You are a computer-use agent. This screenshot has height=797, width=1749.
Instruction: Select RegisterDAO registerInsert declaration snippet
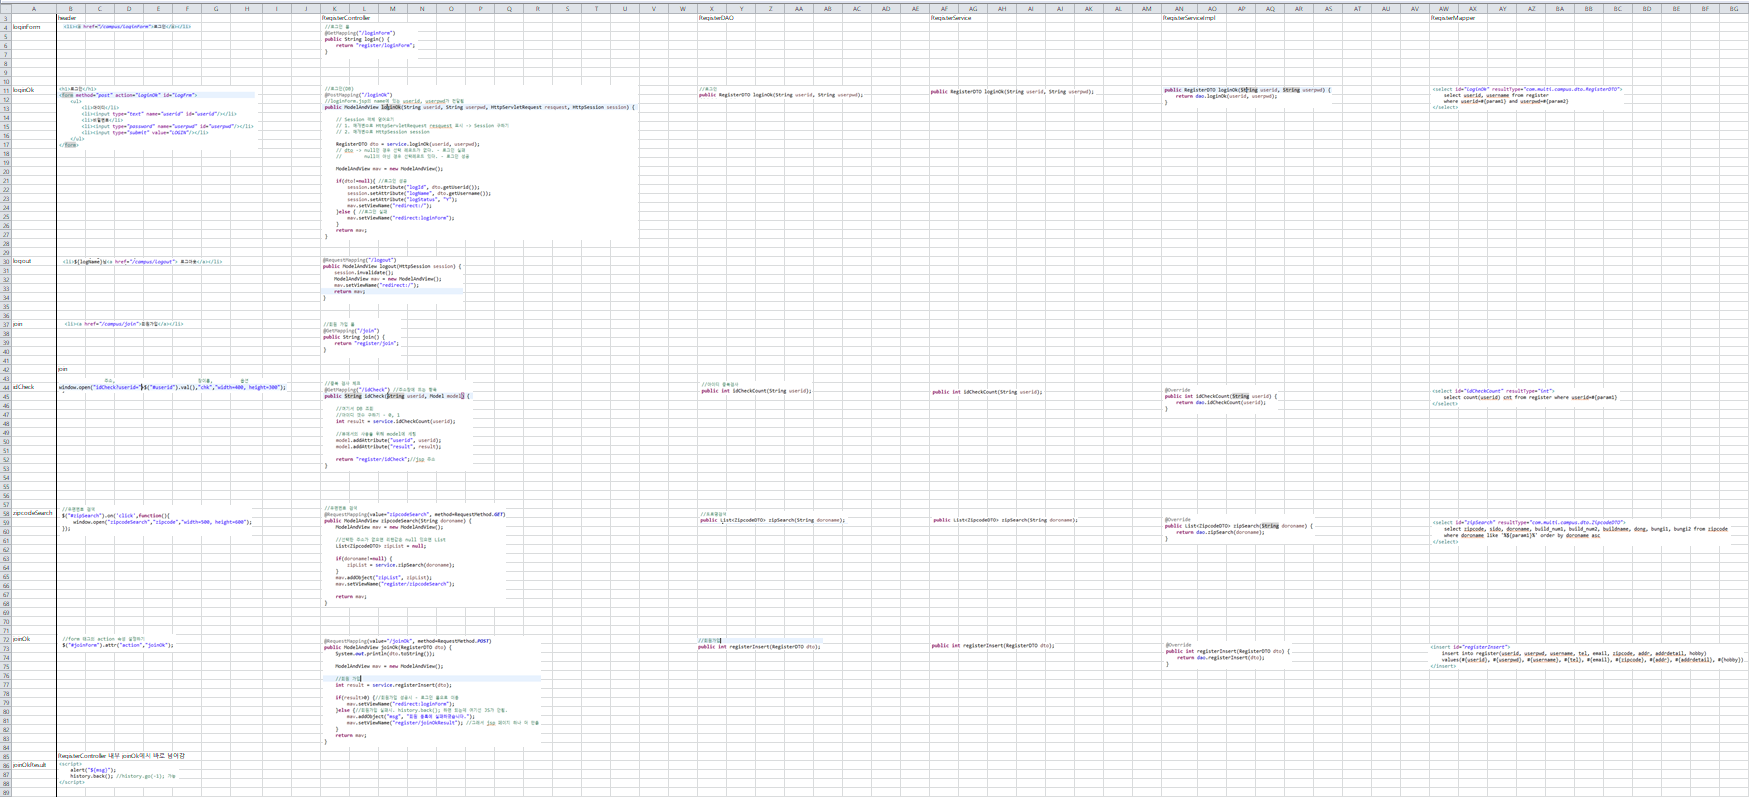tap(760, 644)
